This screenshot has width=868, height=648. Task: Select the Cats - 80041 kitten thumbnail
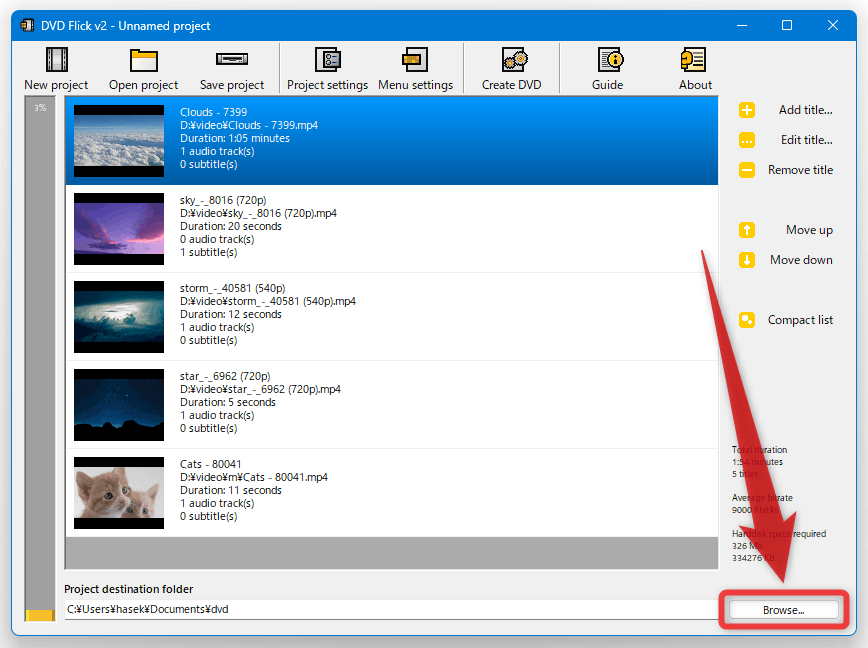click(119, 493)
